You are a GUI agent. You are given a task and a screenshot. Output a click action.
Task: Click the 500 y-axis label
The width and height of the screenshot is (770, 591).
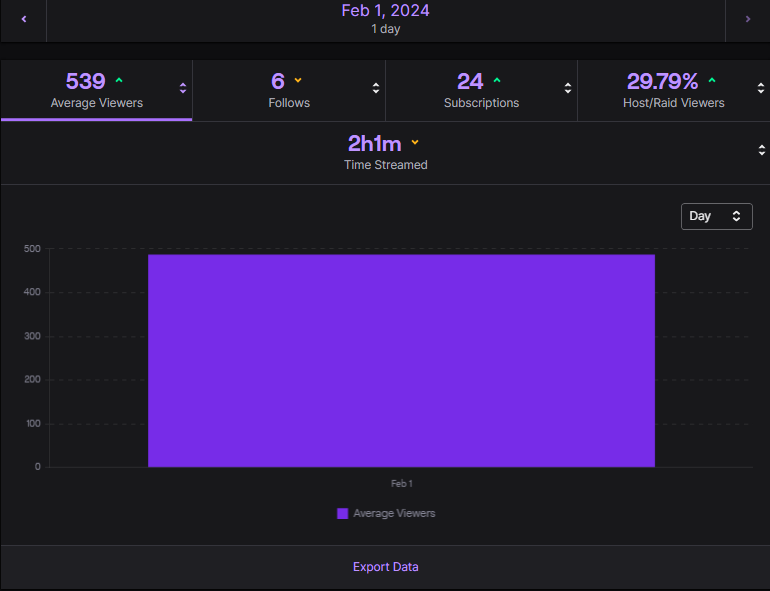pos(32,249)
